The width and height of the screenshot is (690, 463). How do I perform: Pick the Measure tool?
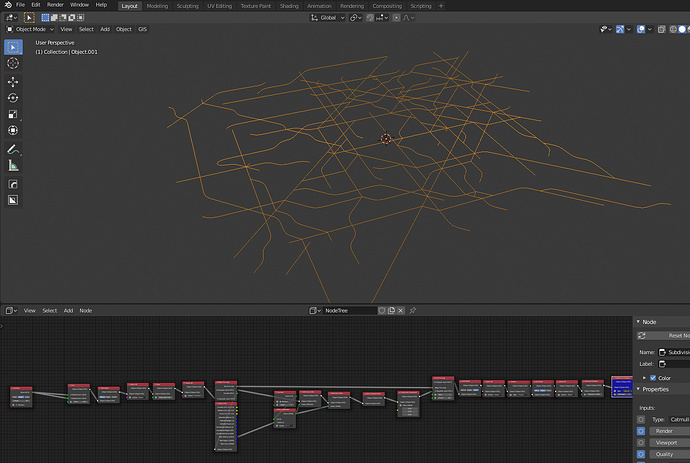click(x=13, y=166)
